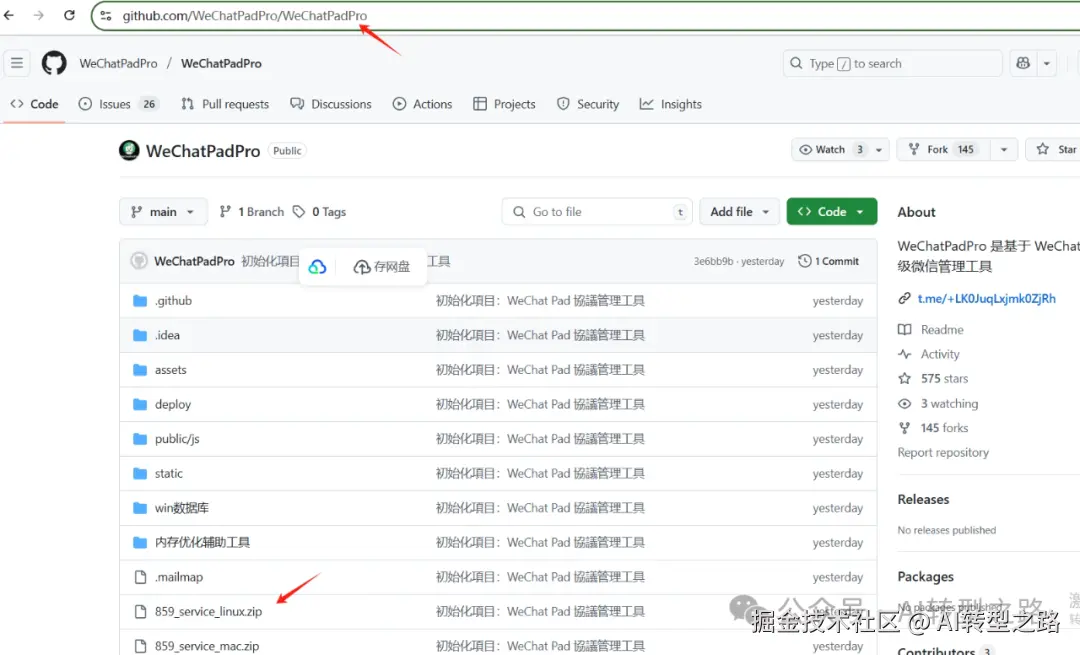This screenshot has height=655, width=1080.
Task: Open the Releases heading link
Action: click(x=923, y=499)
